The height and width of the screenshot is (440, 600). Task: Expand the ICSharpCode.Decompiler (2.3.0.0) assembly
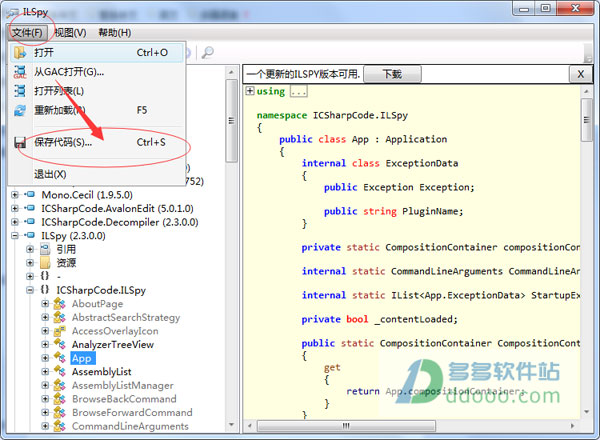(x=15, y=222)
